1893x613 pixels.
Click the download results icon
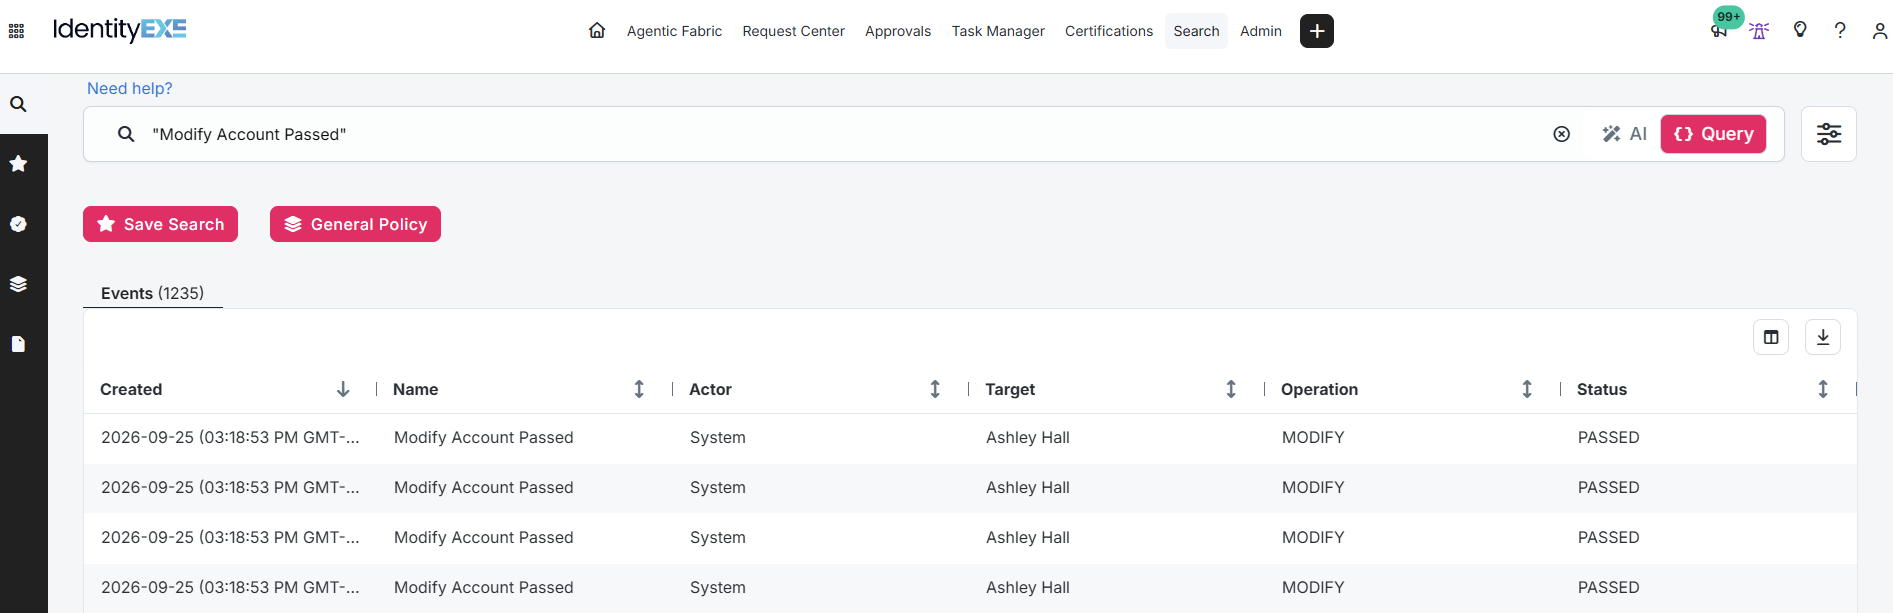pyautogui.click(x=1823, y=337)
